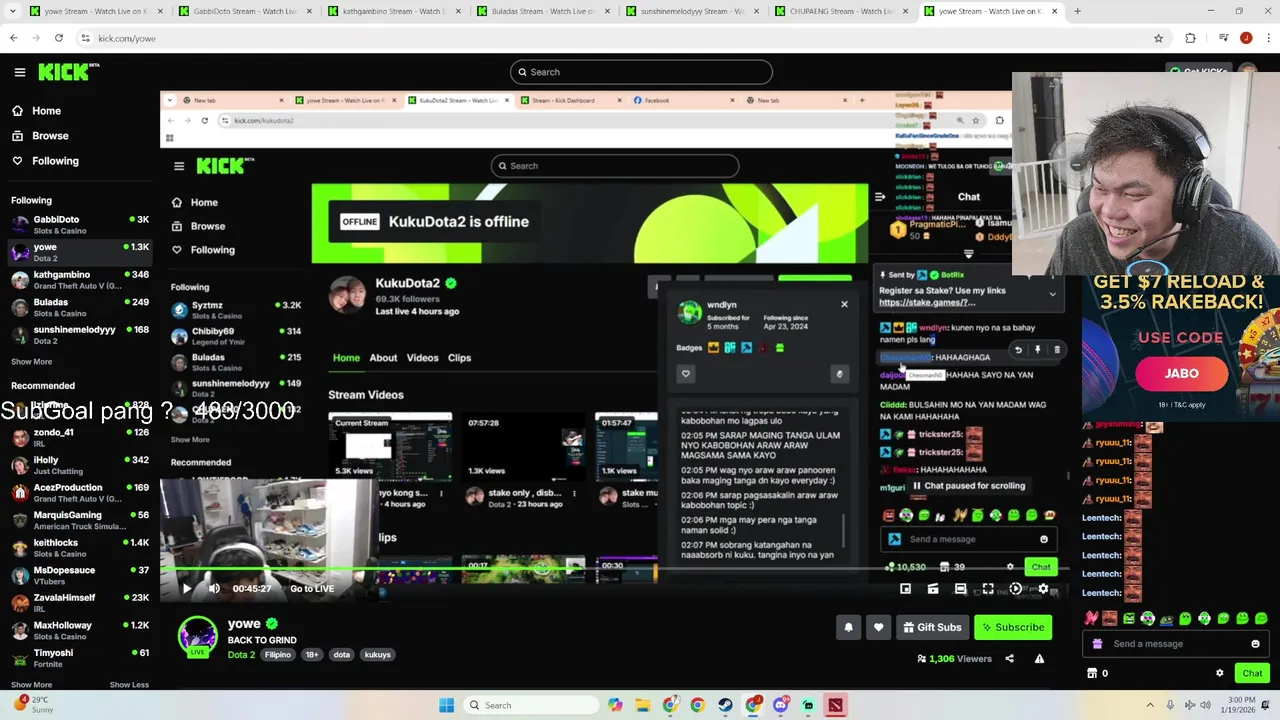
Task: Toggle fullscreen on the player
Action: (988, 589)
